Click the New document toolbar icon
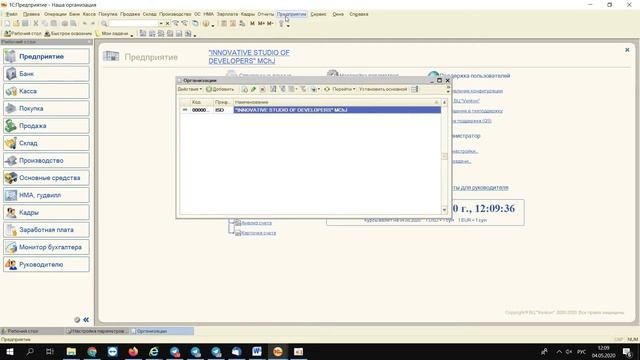 click(7, 24)
